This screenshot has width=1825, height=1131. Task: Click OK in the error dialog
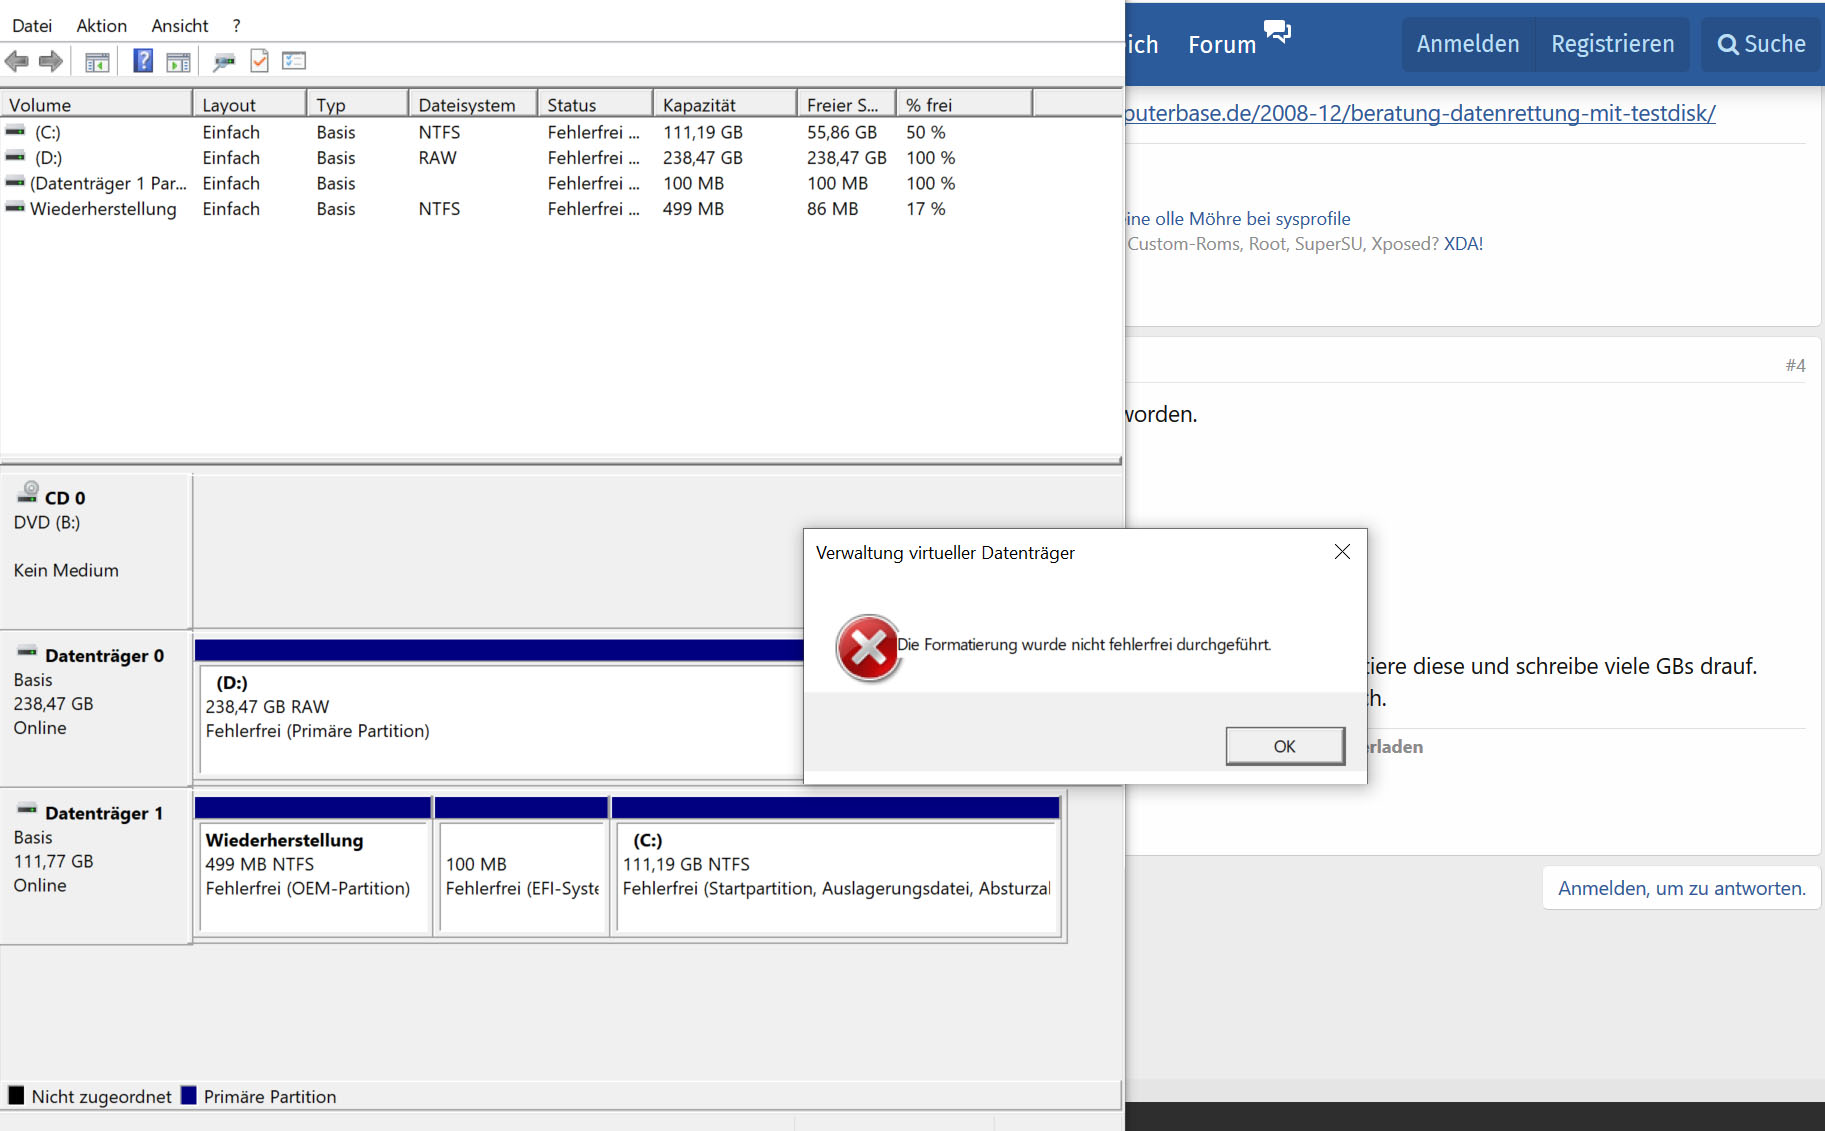[1285, 746]
